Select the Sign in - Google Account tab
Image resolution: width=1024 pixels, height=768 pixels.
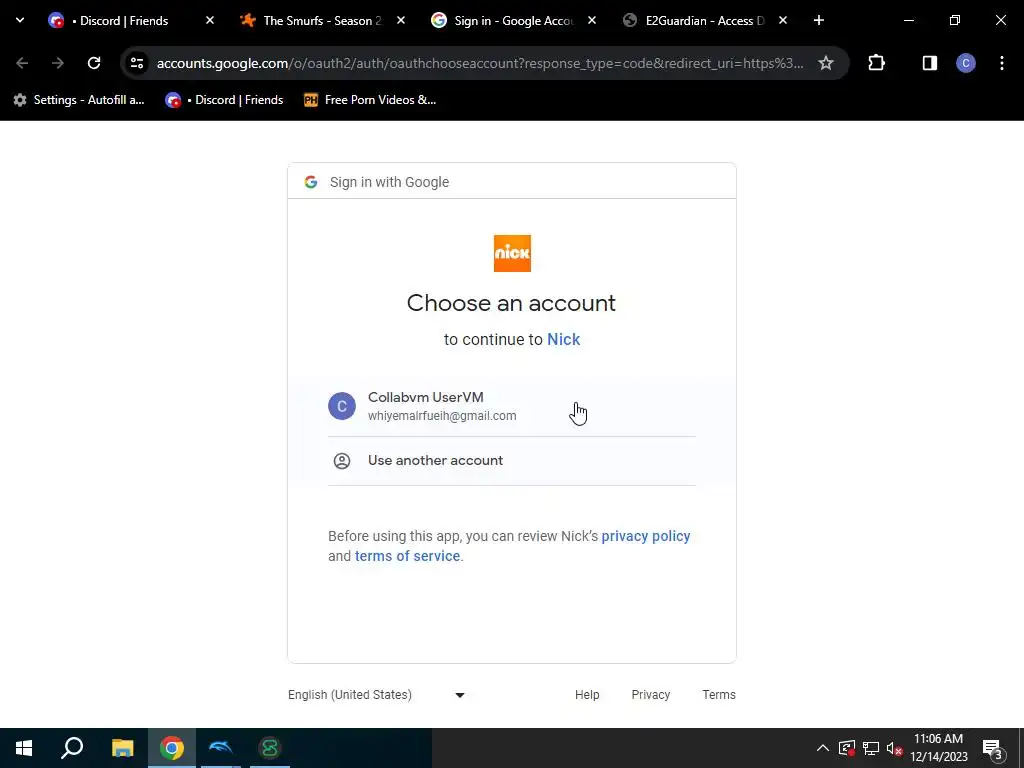click(x=513, y=20)
